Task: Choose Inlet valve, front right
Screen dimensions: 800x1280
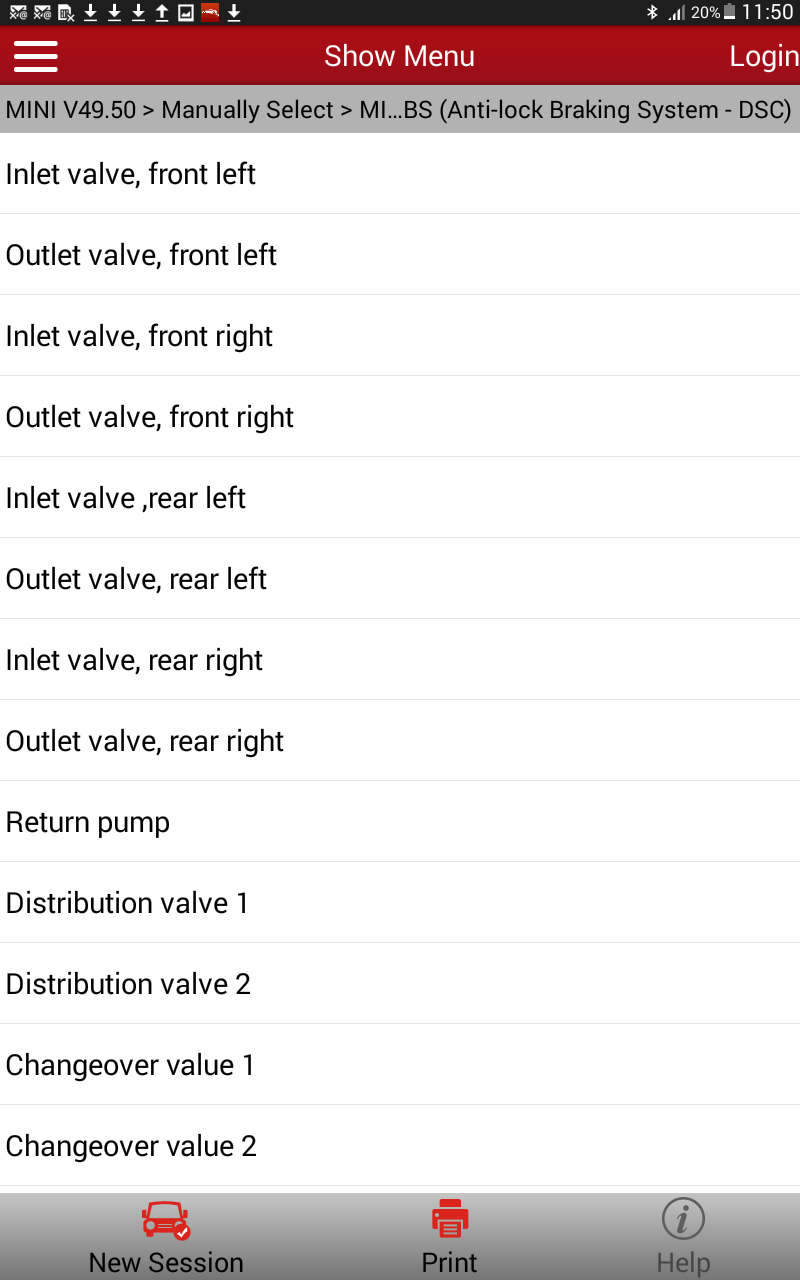Action: tap(139, 336)
